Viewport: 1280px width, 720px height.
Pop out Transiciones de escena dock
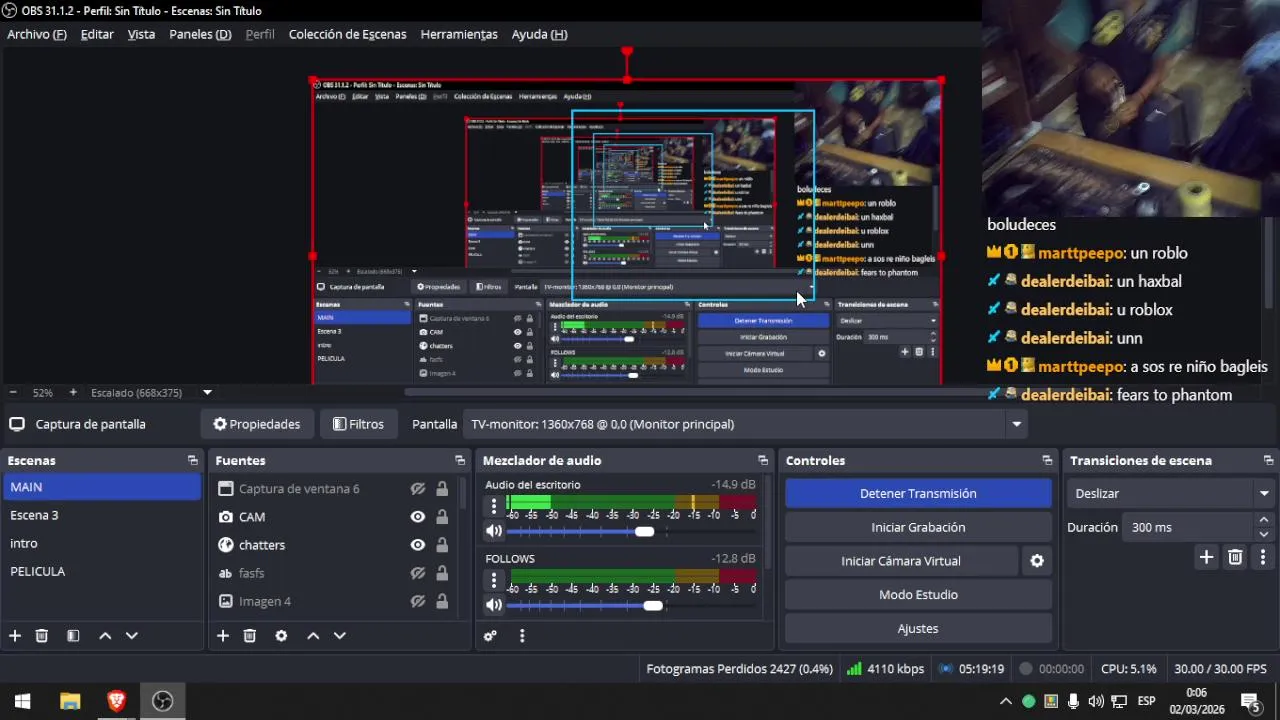pyautogui.click(x=1269, y=461)
